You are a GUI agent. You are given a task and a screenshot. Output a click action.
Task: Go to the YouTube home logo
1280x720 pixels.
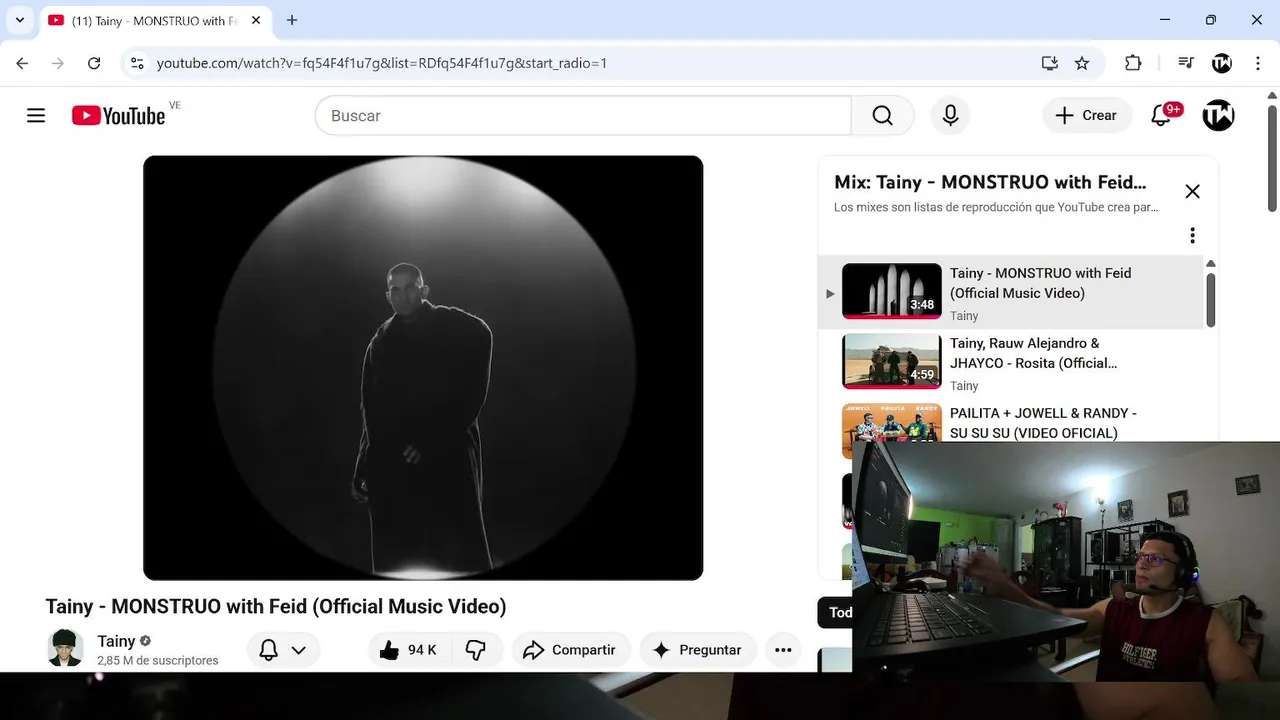118,116
